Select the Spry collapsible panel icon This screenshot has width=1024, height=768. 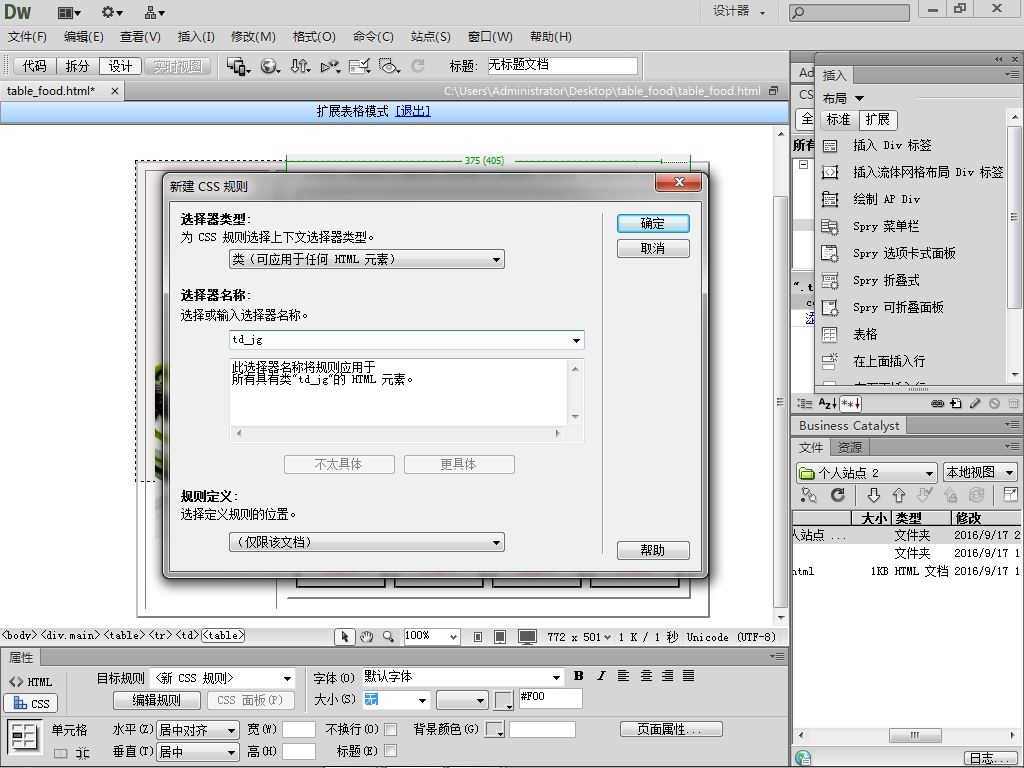coord(830,308)
